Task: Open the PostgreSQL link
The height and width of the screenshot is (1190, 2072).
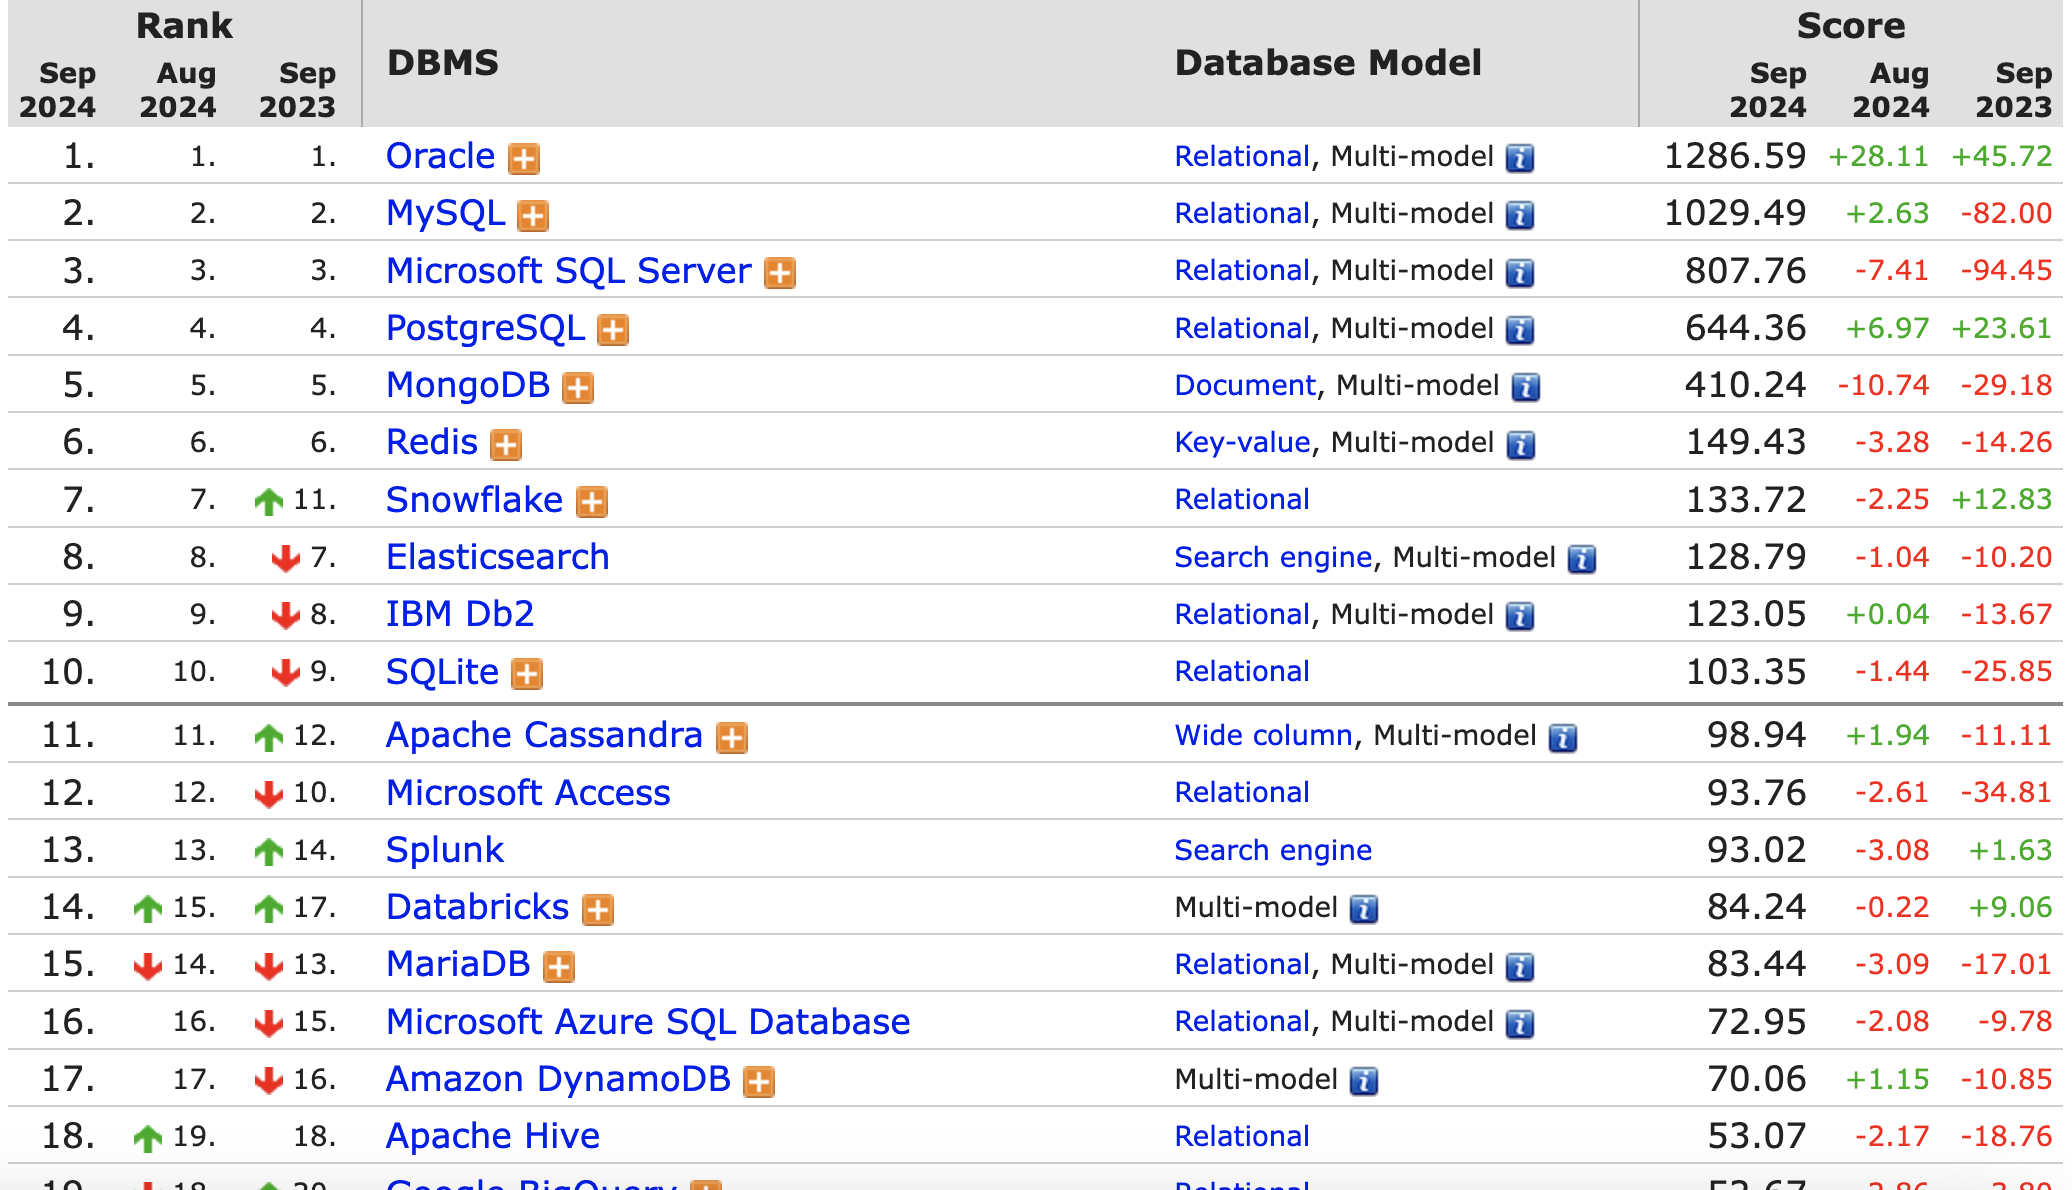Action: [485, 328]
